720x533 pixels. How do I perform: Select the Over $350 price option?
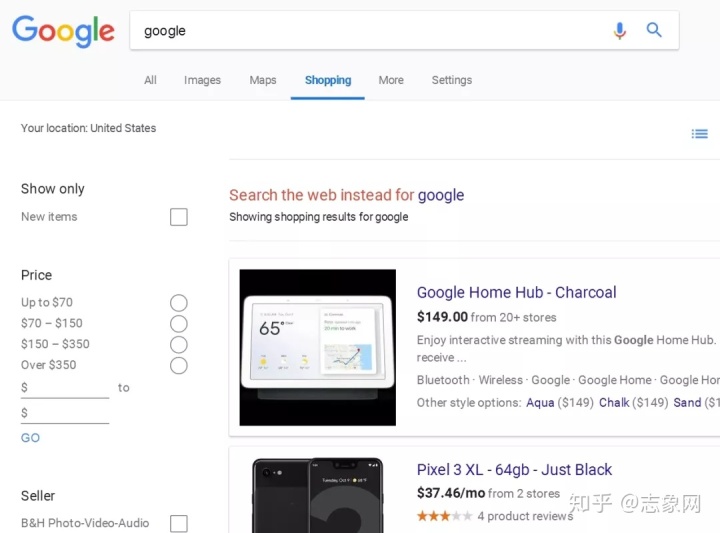(179, 366)
